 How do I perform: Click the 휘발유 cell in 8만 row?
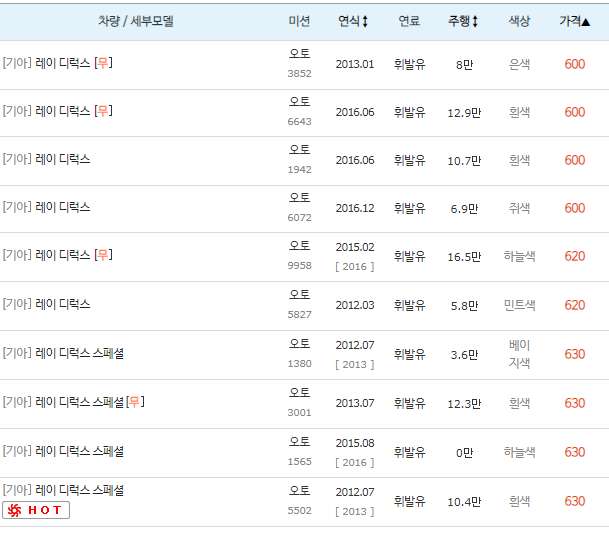409,64
